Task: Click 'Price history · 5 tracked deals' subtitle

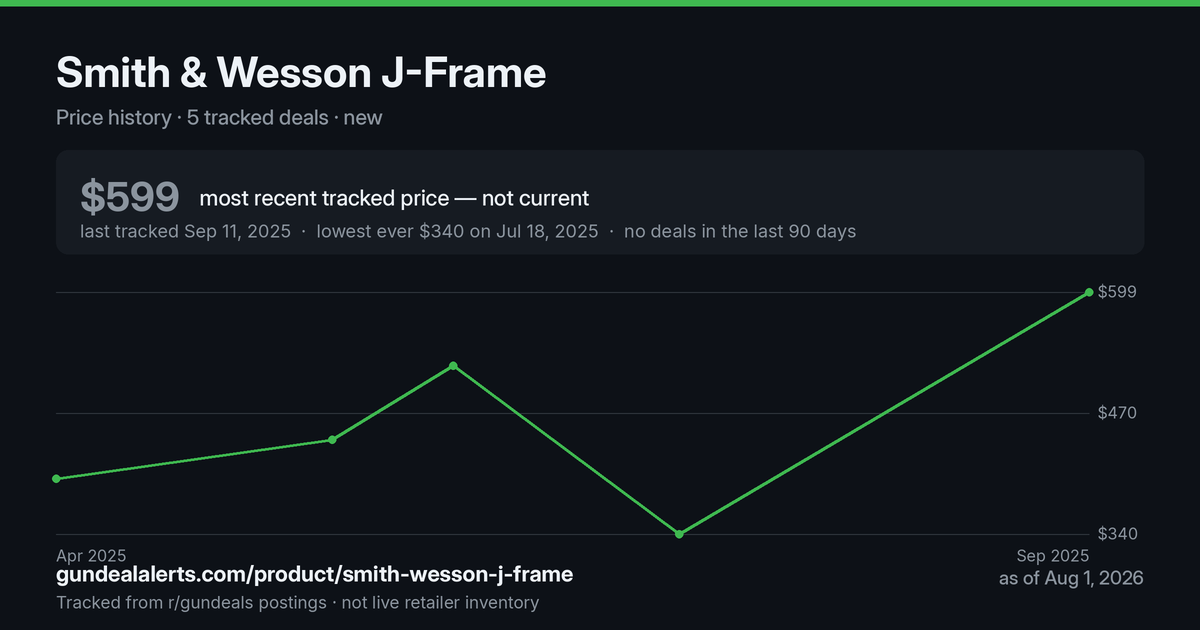Action: pyautogui.click(x=192, y=117)
